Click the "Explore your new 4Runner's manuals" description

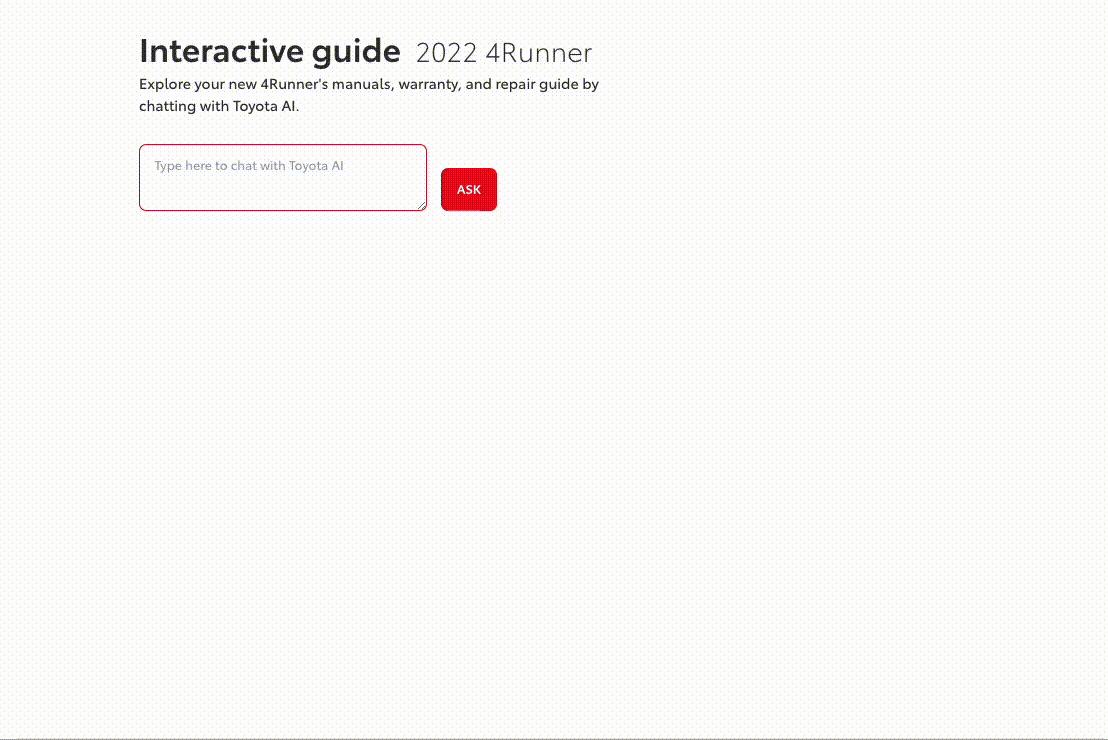(369, 95)
